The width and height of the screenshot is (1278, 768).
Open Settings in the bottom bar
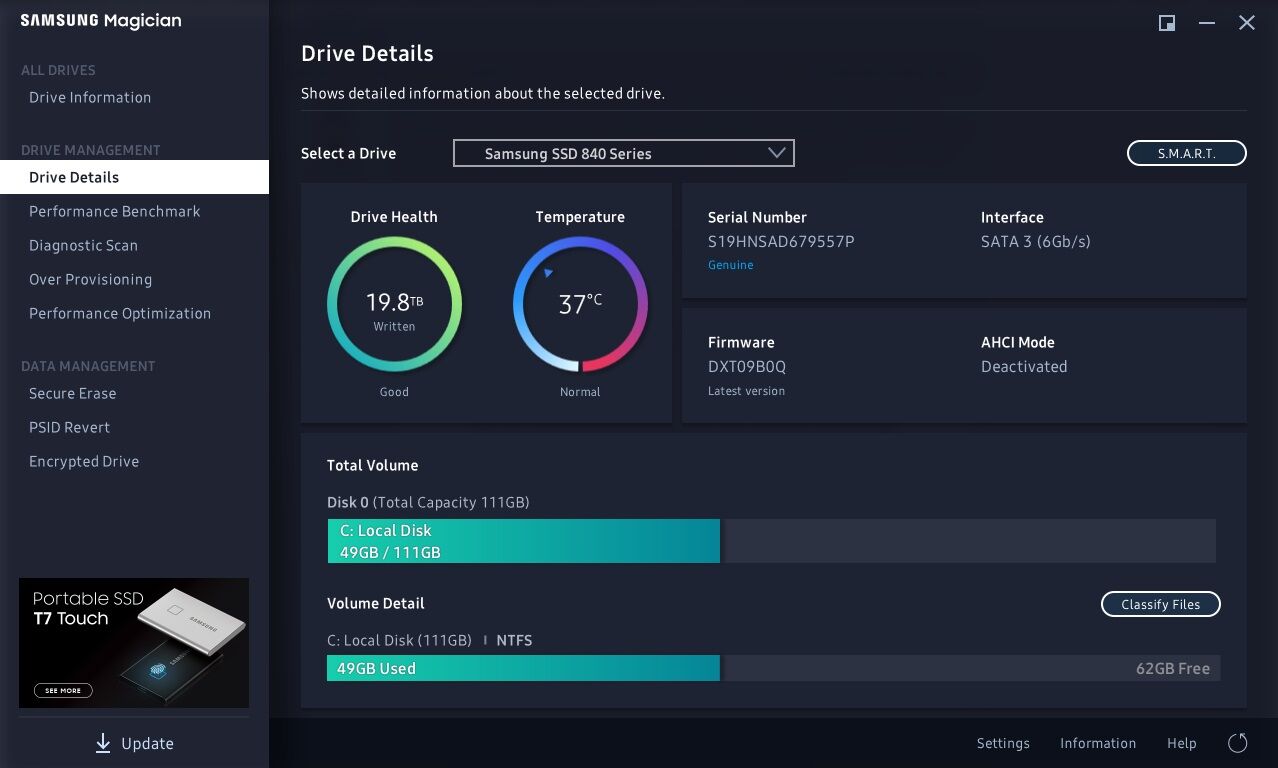coord(1003,743)
